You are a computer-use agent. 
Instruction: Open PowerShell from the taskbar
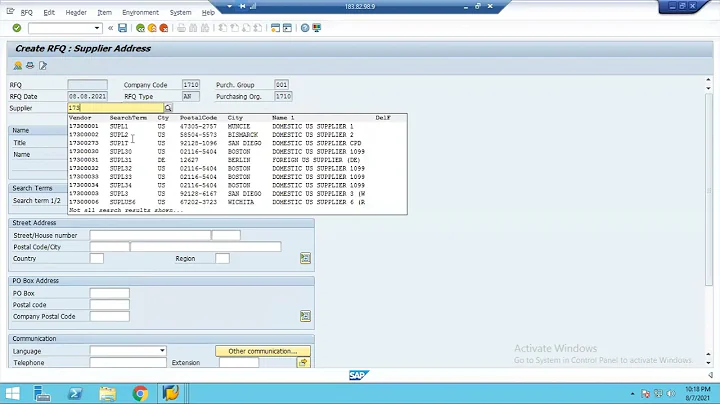(75, 393)
